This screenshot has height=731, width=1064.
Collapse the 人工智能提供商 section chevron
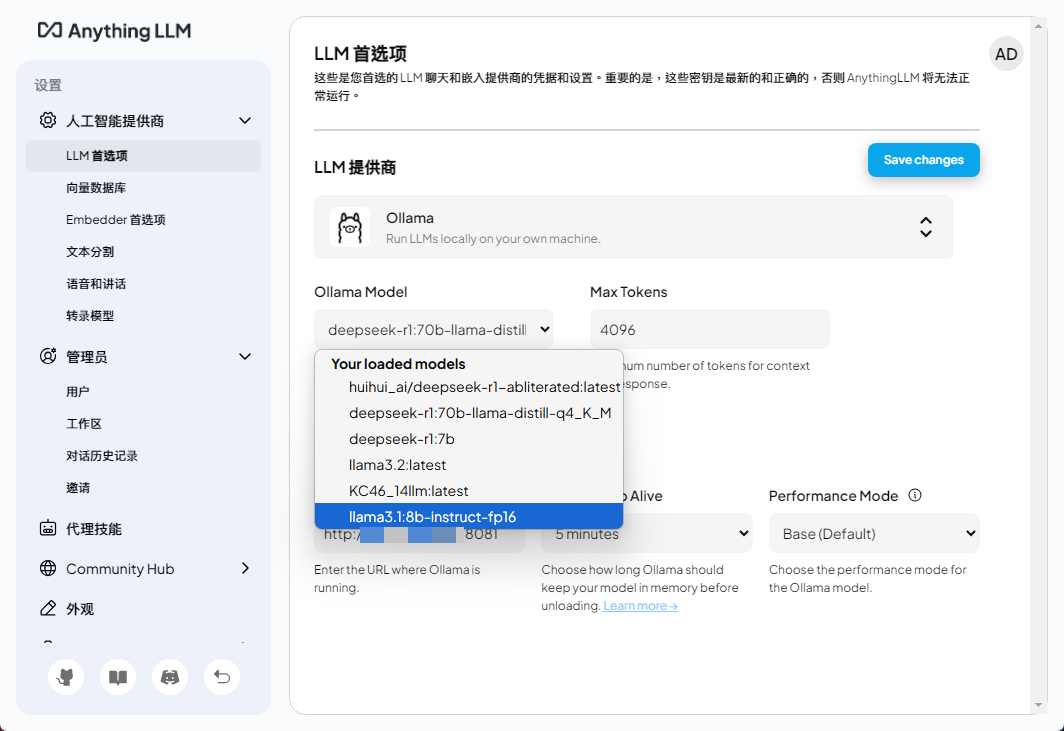pos(245,121)
